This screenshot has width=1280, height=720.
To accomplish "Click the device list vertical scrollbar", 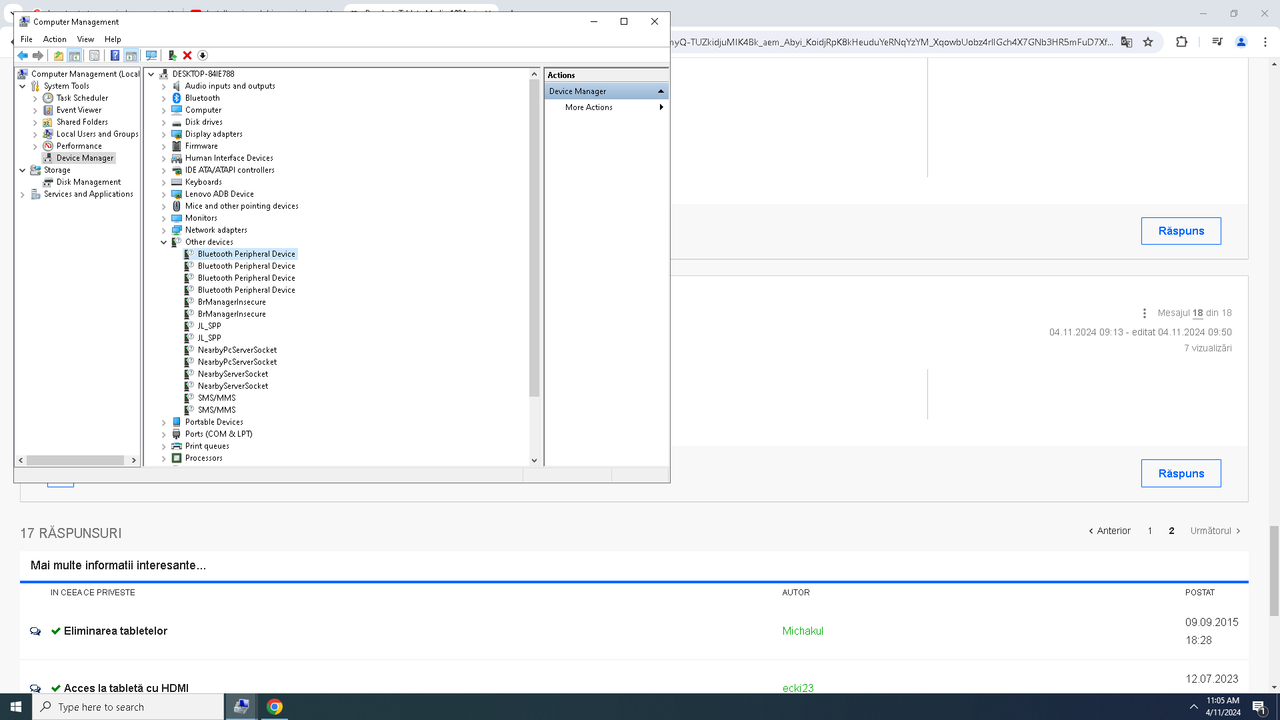I will [x=534, y=236].
